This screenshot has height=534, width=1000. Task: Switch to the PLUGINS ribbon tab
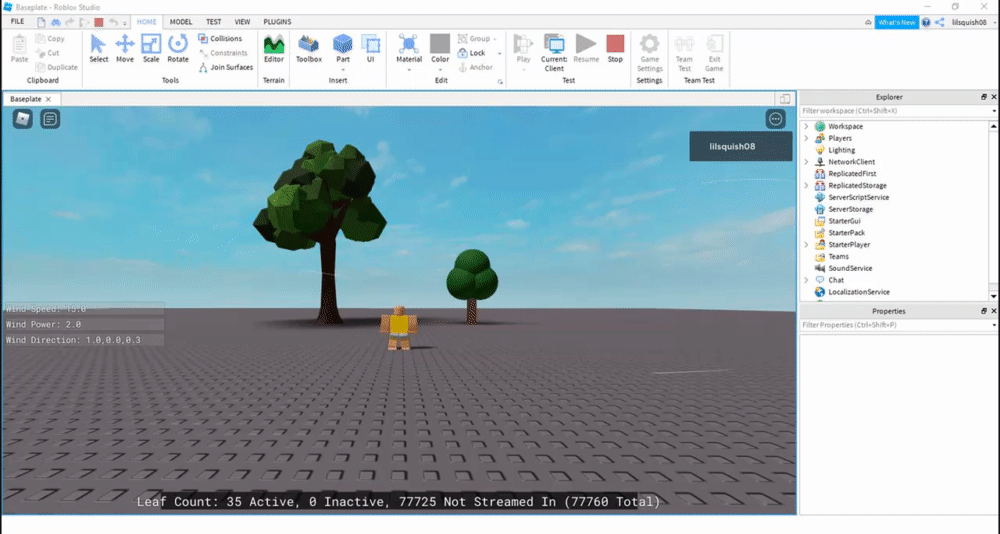coord(277,22)
